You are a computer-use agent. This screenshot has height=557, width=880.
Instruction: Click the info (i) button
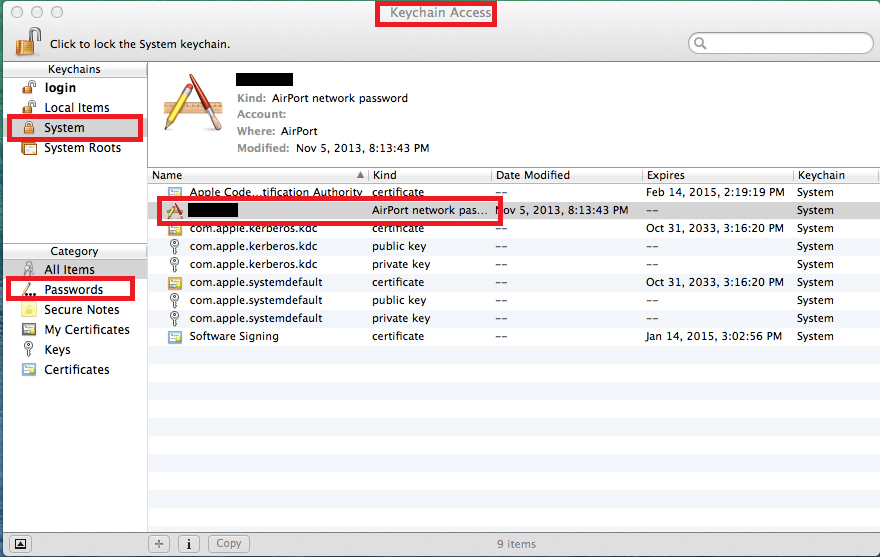189,544
